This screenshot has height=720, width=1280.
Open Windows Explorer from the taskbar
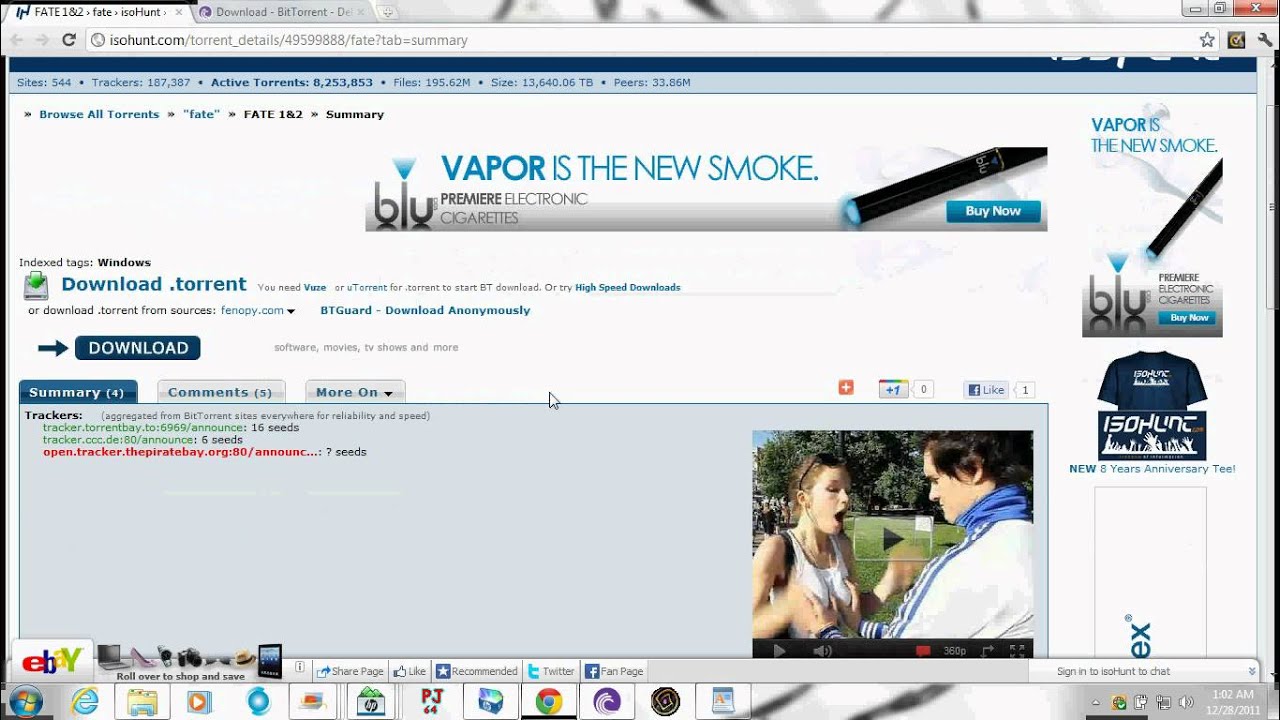(x=141, y=701)
